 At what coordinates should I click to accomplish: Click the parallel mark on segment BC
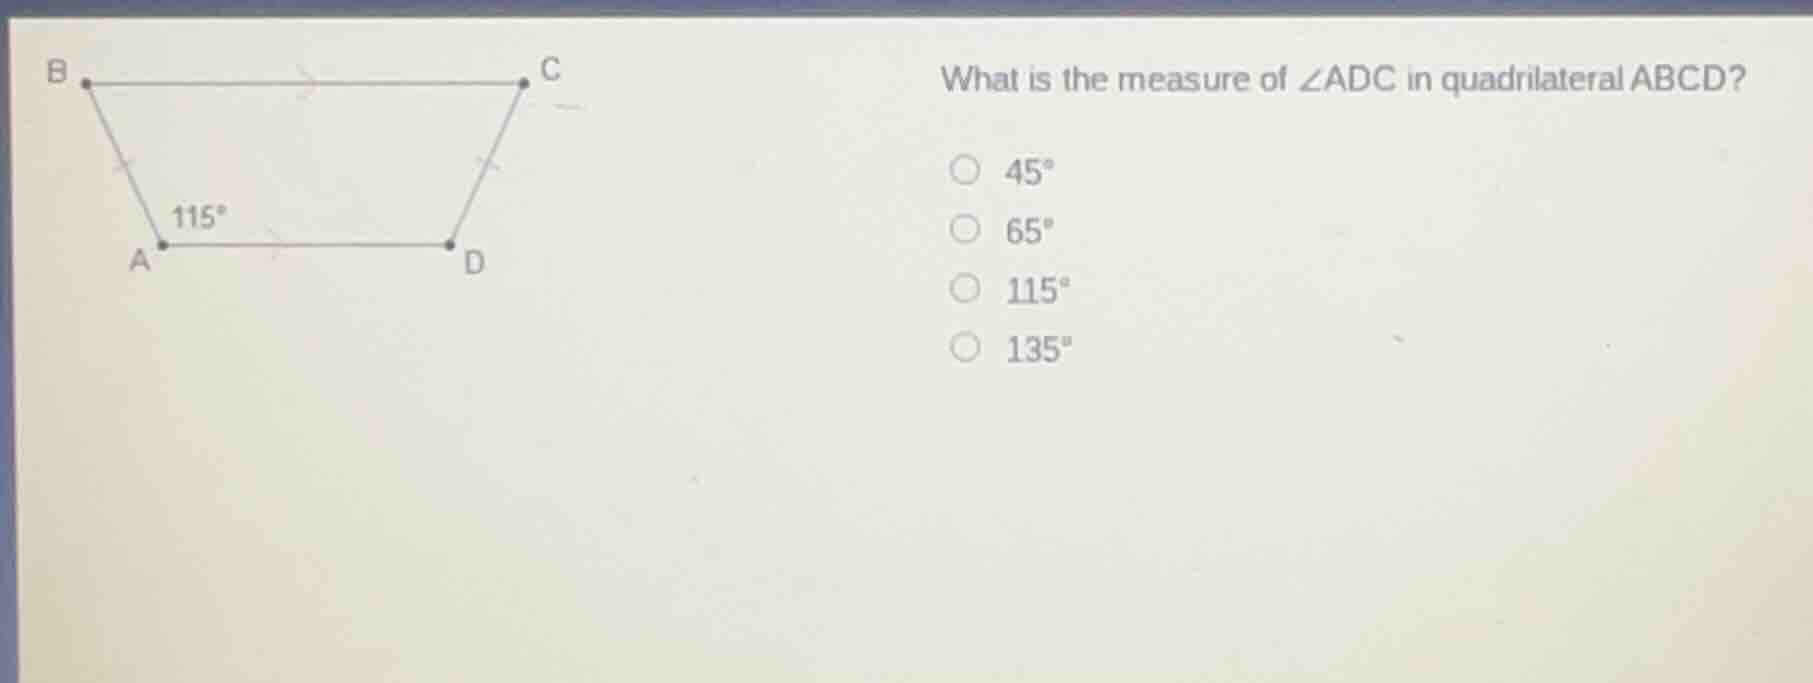point(307,79)
